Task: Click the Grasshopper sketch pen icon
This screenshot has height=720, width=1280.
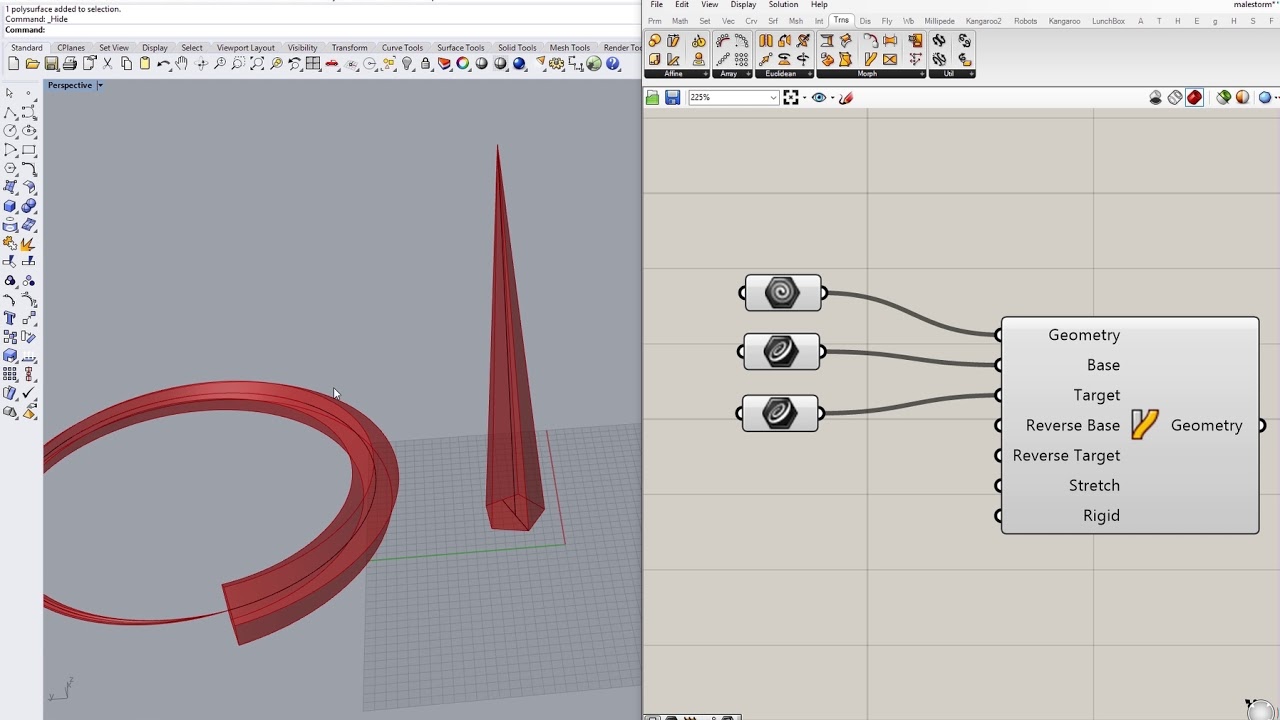Action: (846, 97)
